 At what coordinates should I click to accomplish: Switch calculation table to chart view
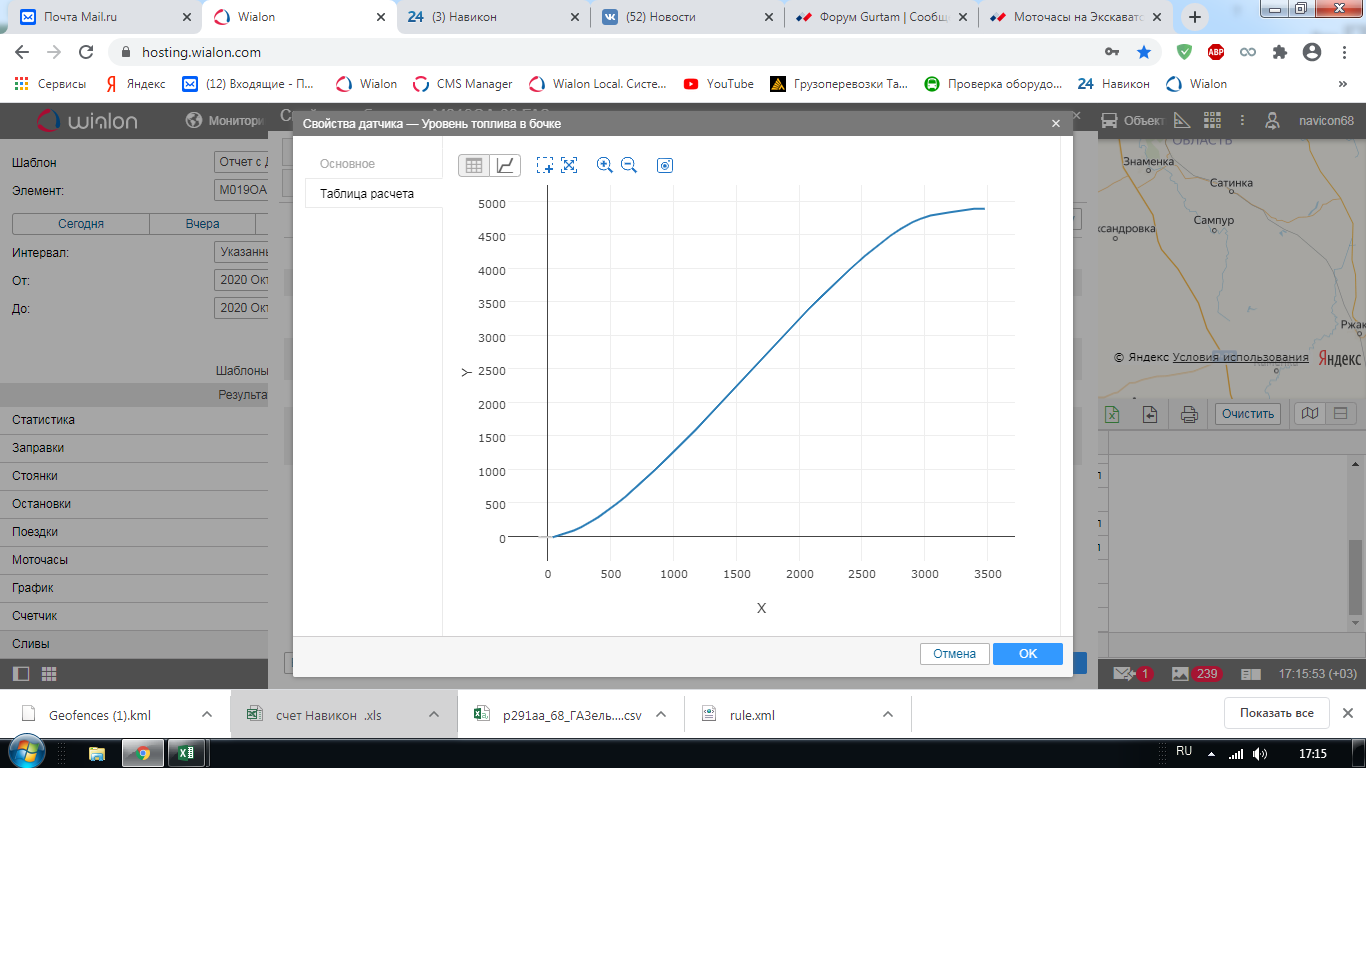(x=505, y=165)
